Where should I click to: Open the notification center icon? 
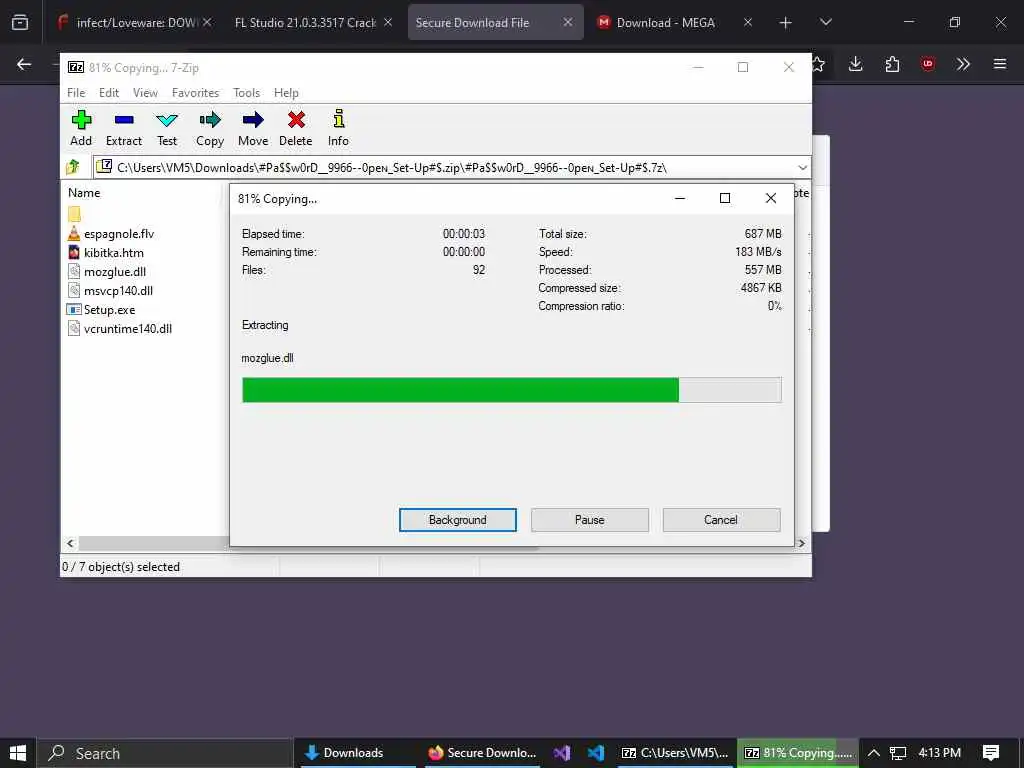pos(991,753)
